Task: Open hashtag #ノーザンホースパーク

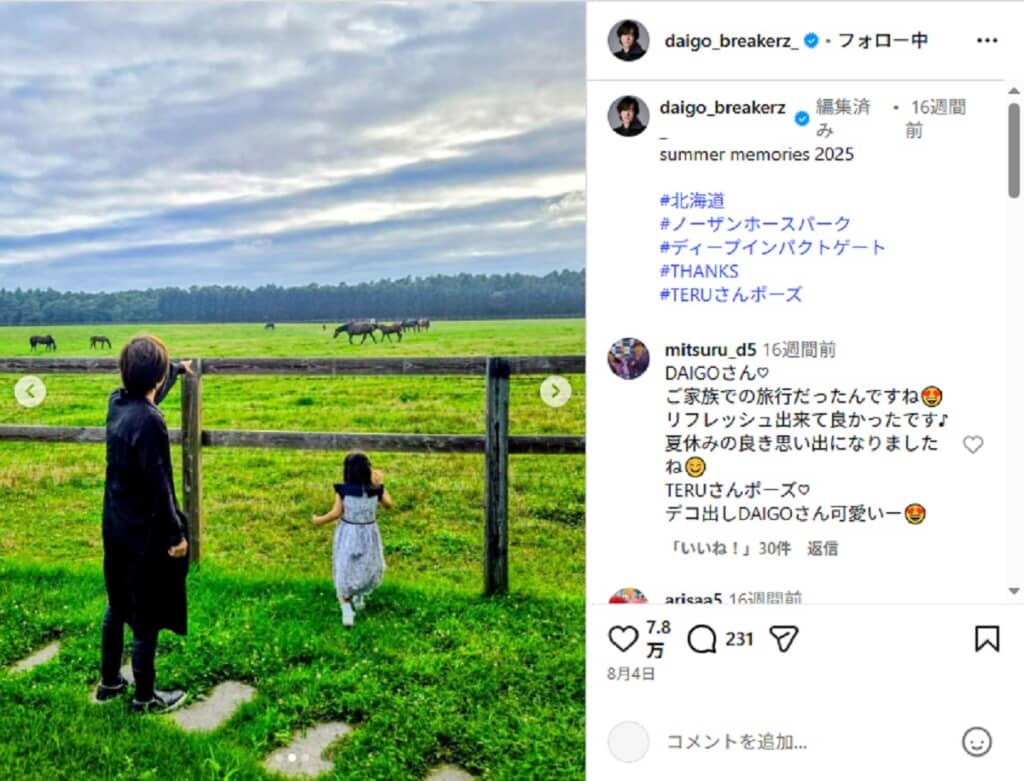Action: [755, 224]
